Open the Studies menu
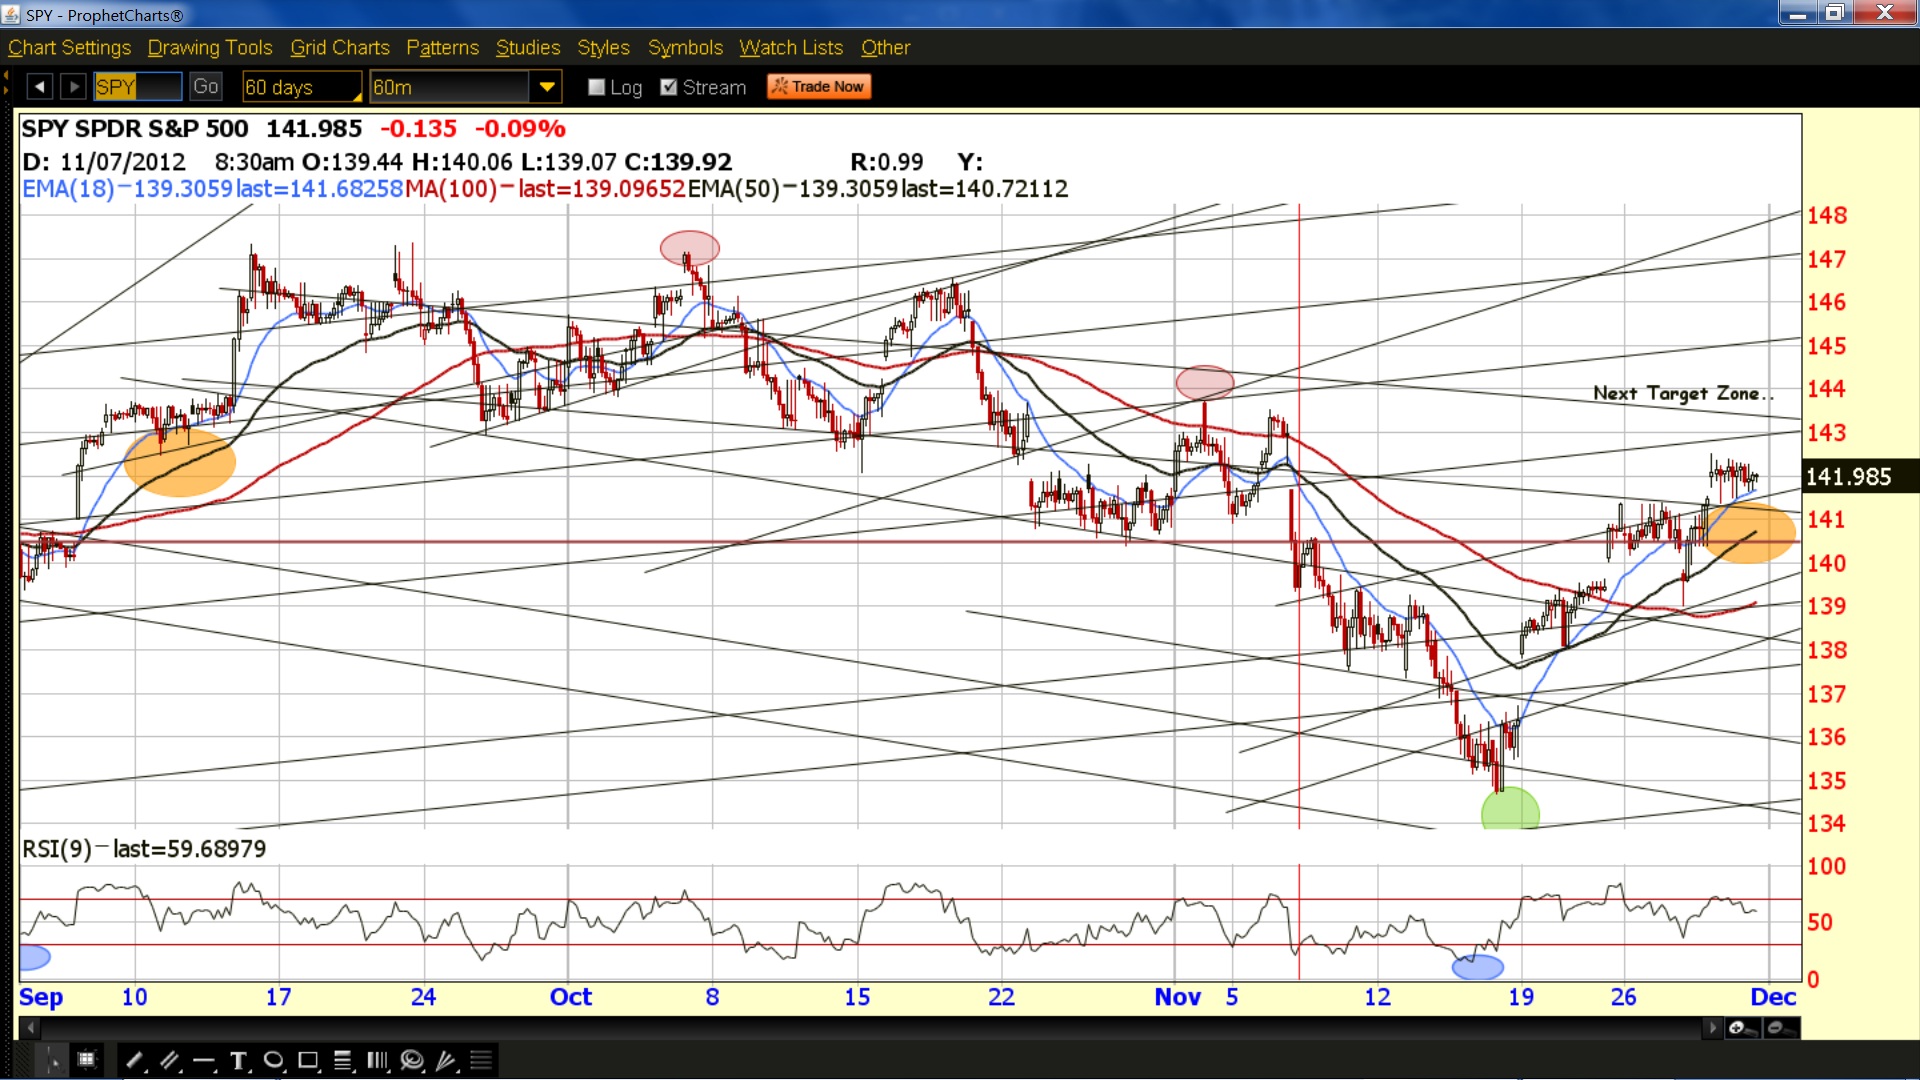 (x=528, y=48)
